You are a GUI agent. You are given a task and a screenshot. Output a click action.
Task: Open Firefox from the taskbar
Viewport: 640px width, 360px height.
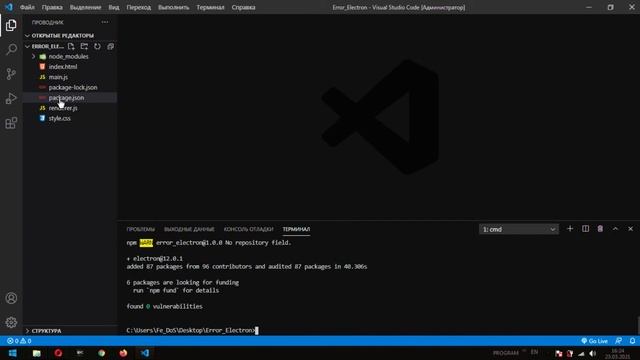tap(123, 353)
